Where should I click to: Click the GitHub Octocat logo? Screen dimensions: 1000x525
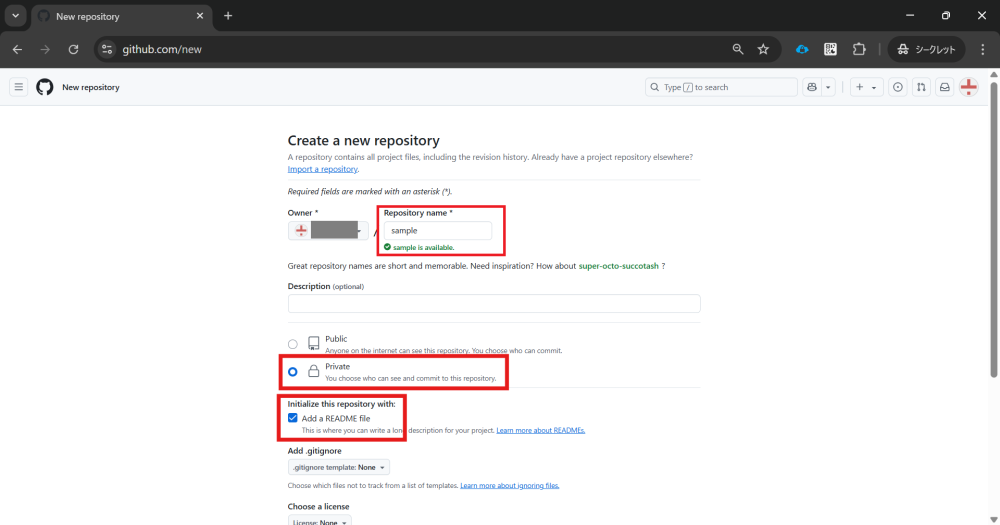(x=45, y=87)
